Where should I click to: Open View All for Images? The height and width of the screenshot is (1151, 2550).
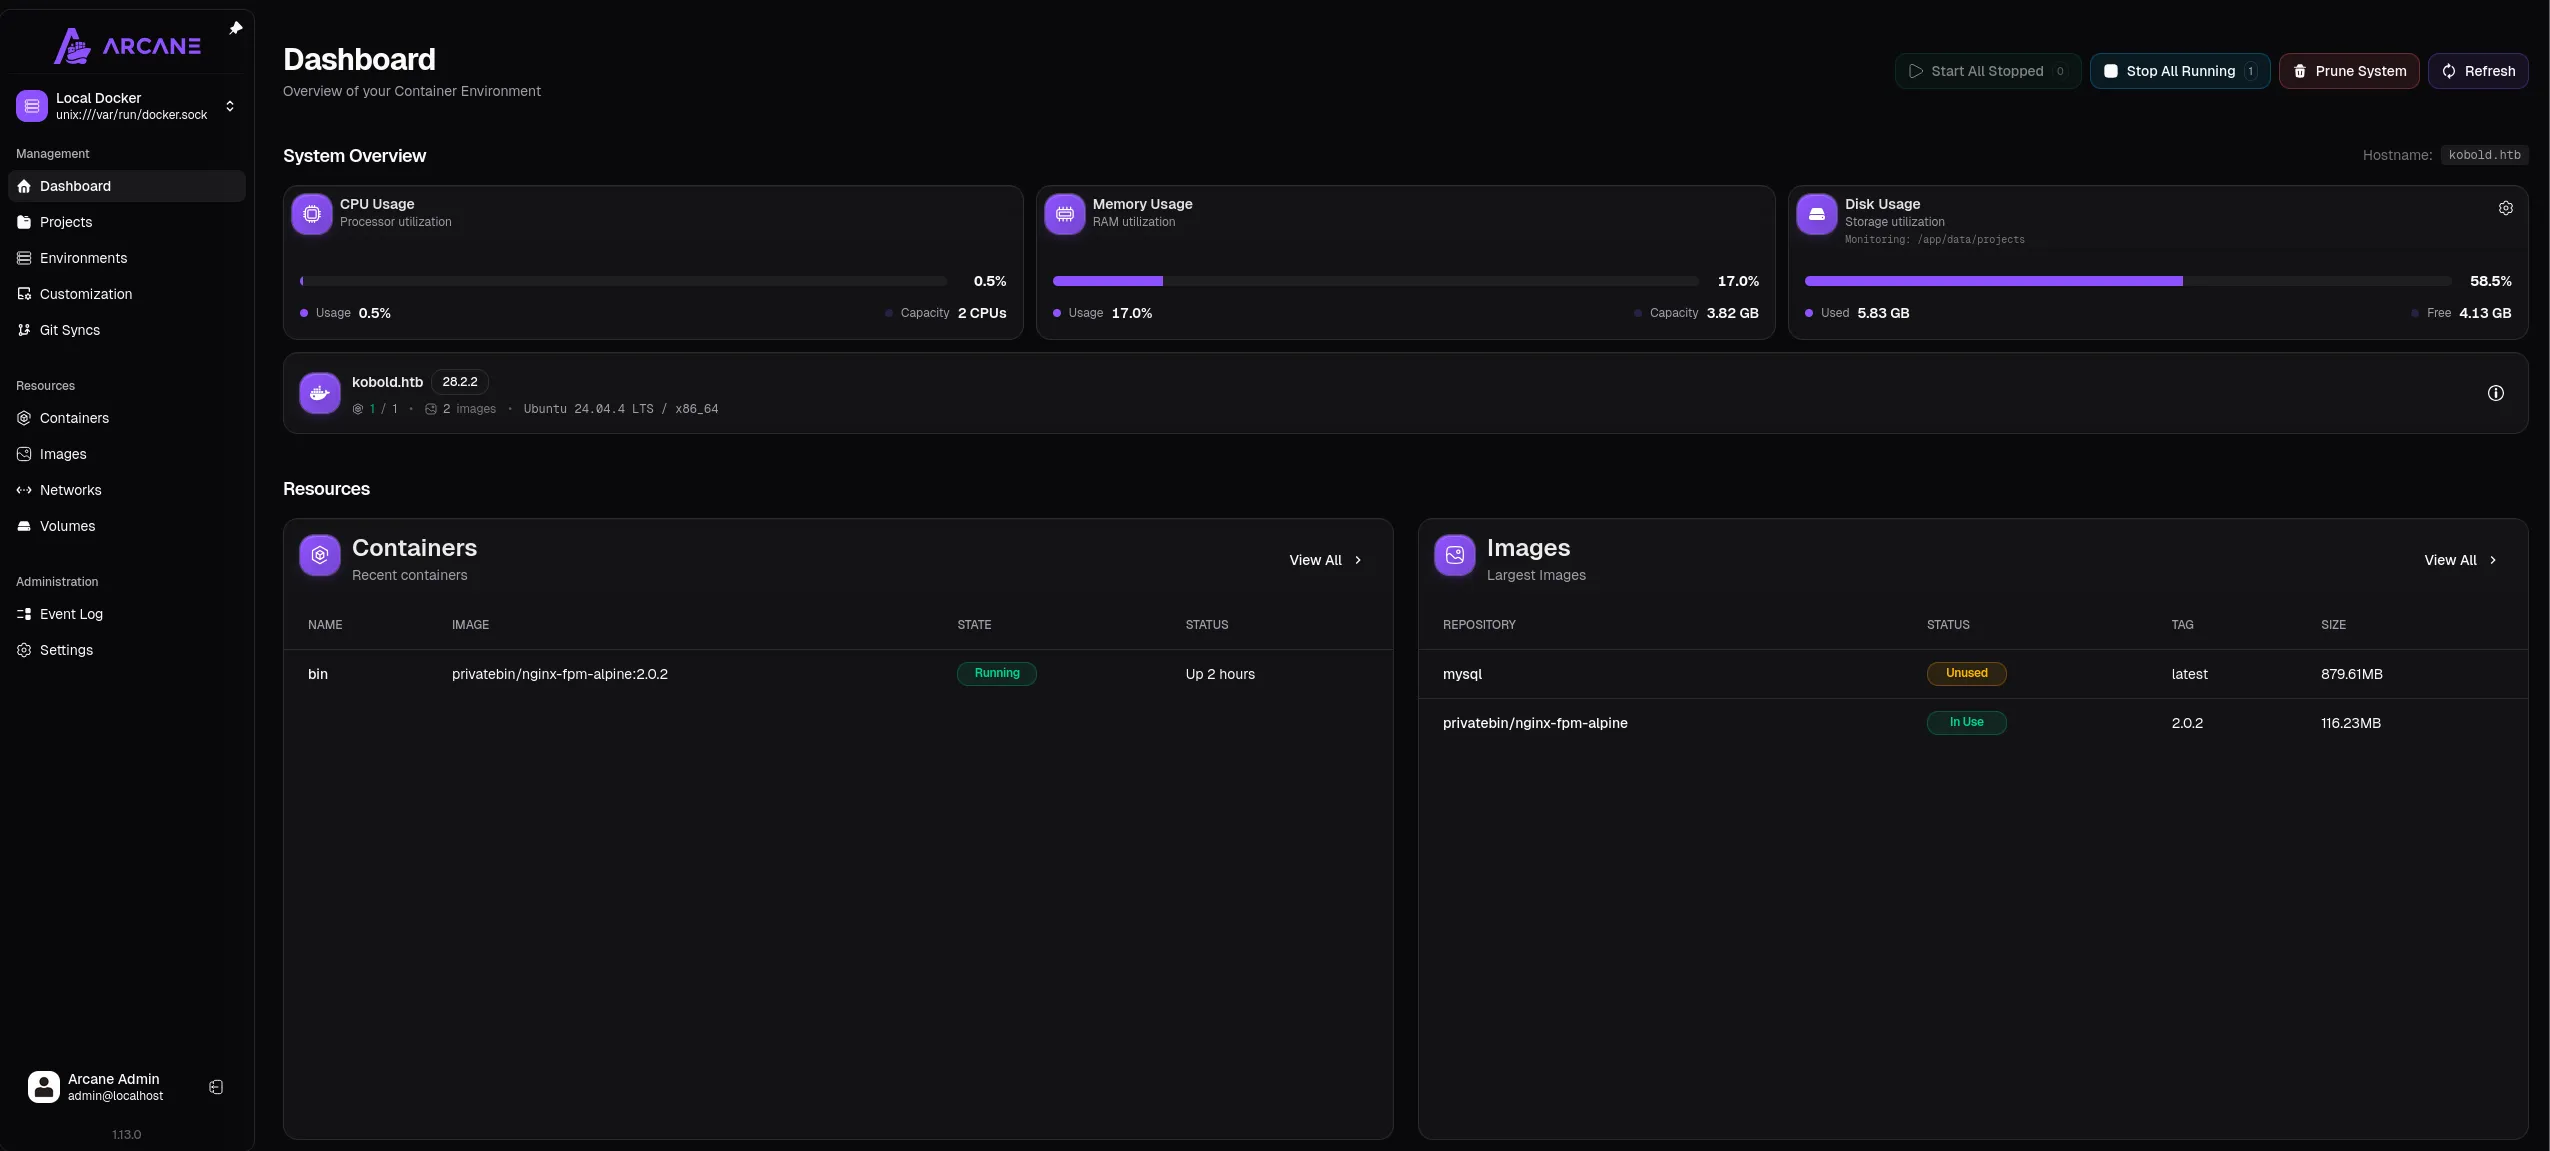2460,560
